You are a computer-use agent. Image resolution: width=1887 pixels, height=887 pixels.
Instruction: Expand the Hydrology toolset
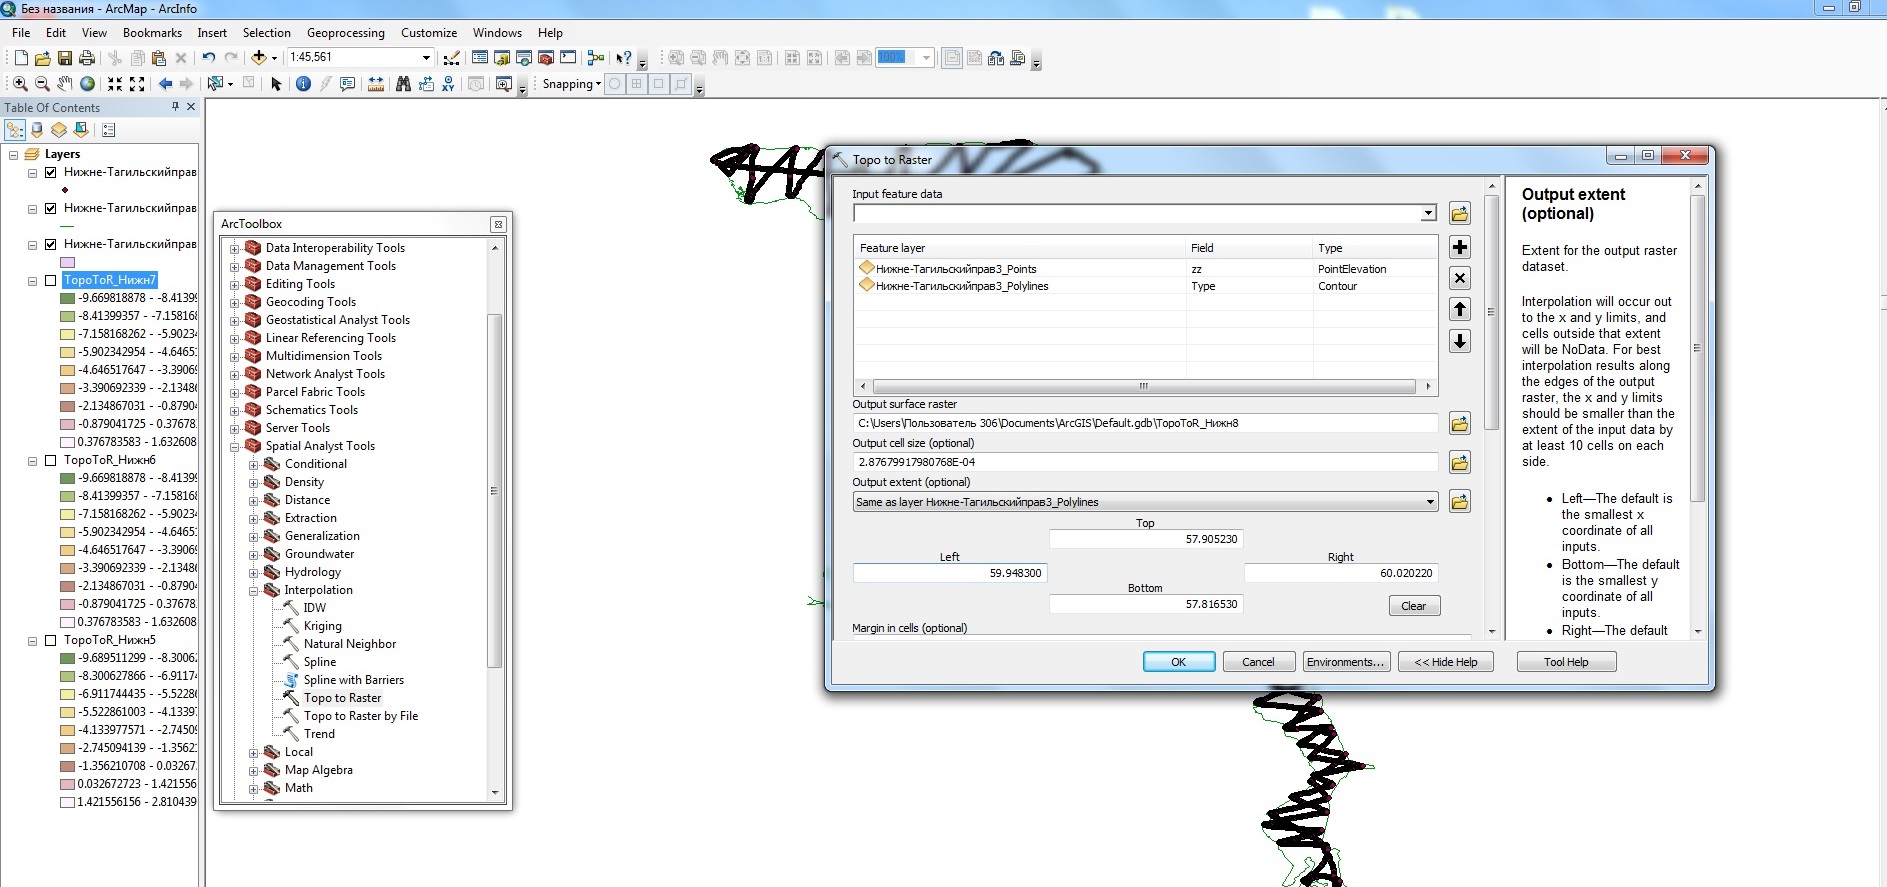pos(253,572)
